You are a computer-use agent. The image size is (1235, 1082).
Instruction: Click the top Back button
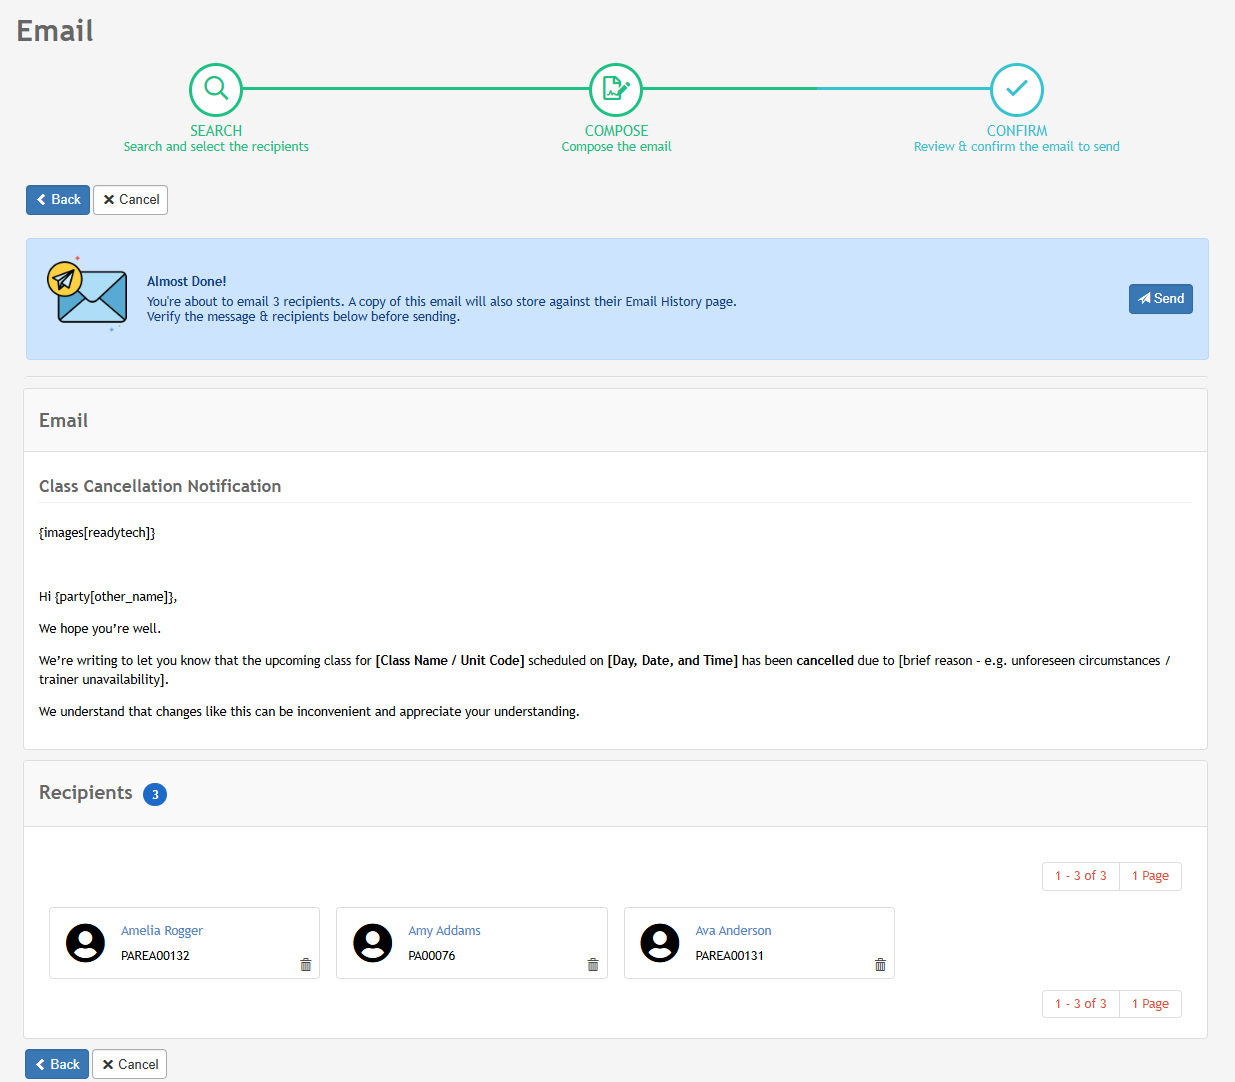58,200
